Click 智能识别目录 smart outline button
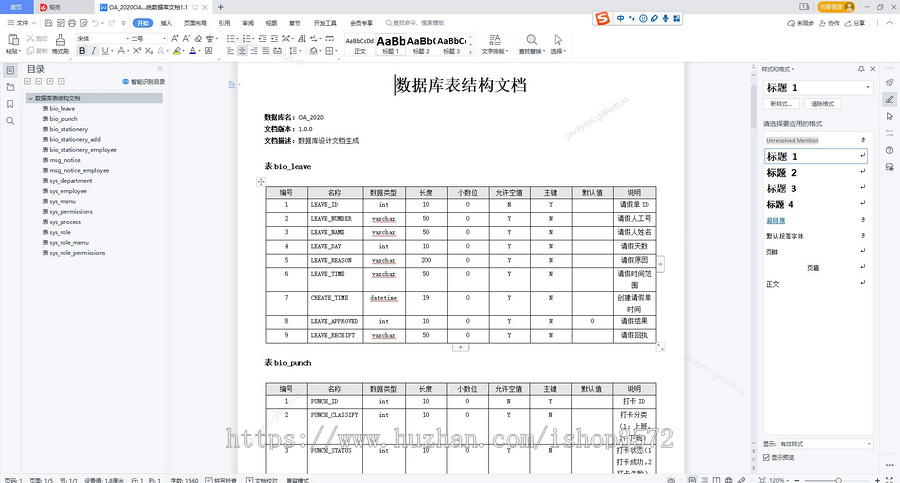 [143, 82]
